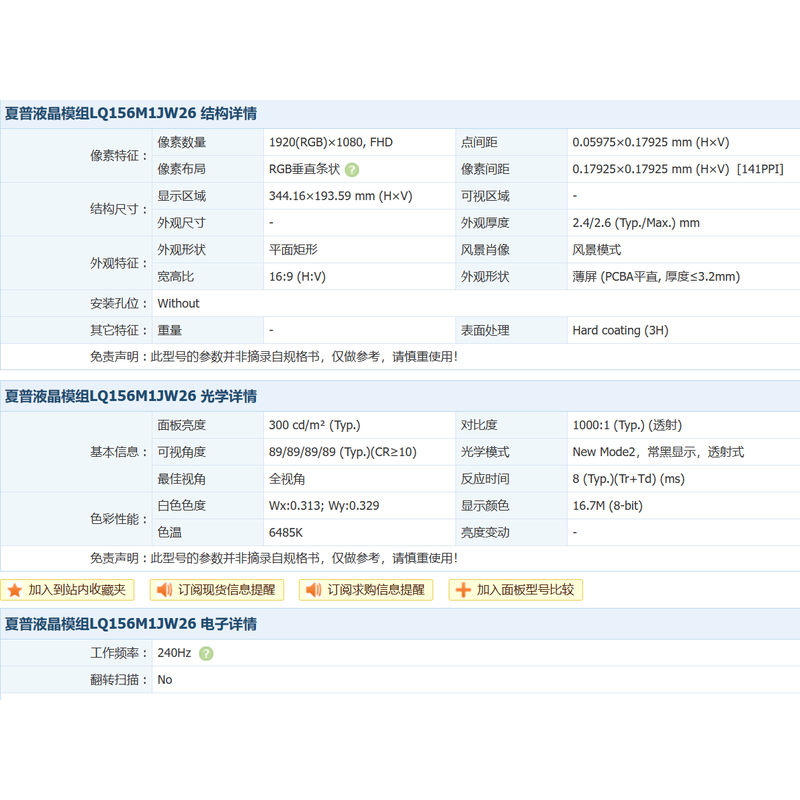800x800 pixels.
Task: Select the value 6485K
Action: pyautogui.click(x=286, y=533)
